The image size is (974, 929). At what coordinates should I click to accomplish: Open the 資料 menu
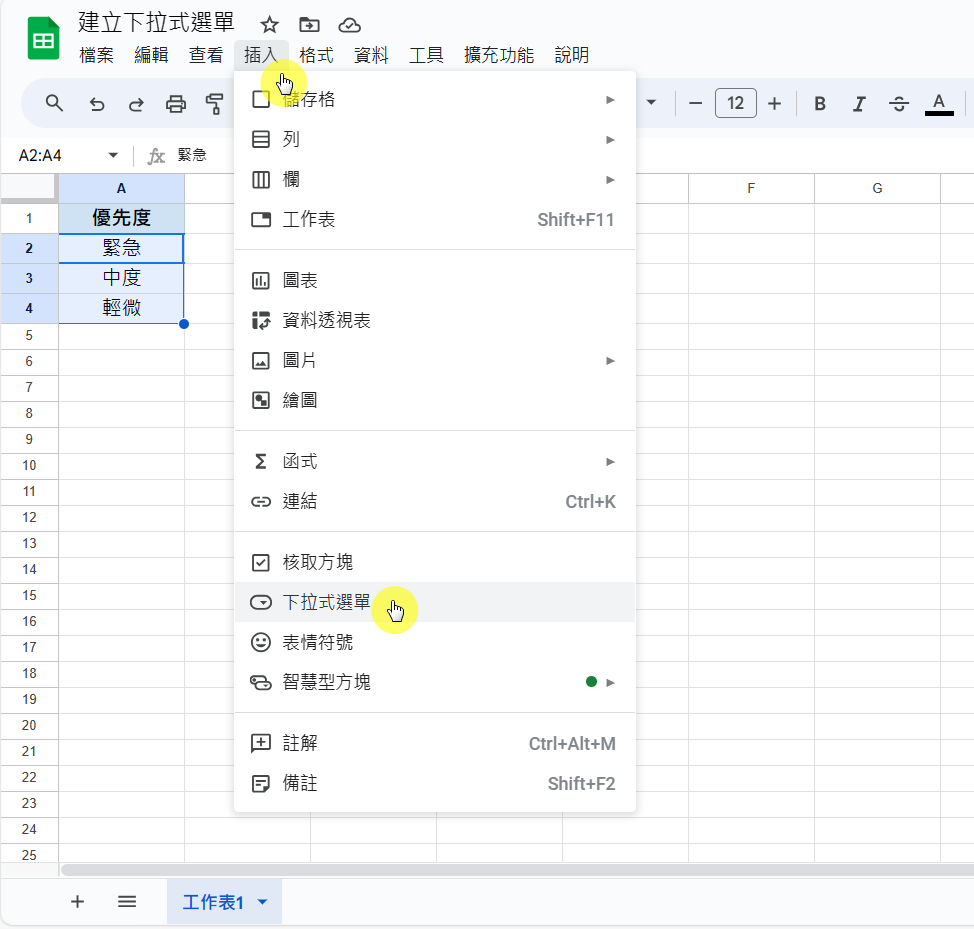point(371,55)
